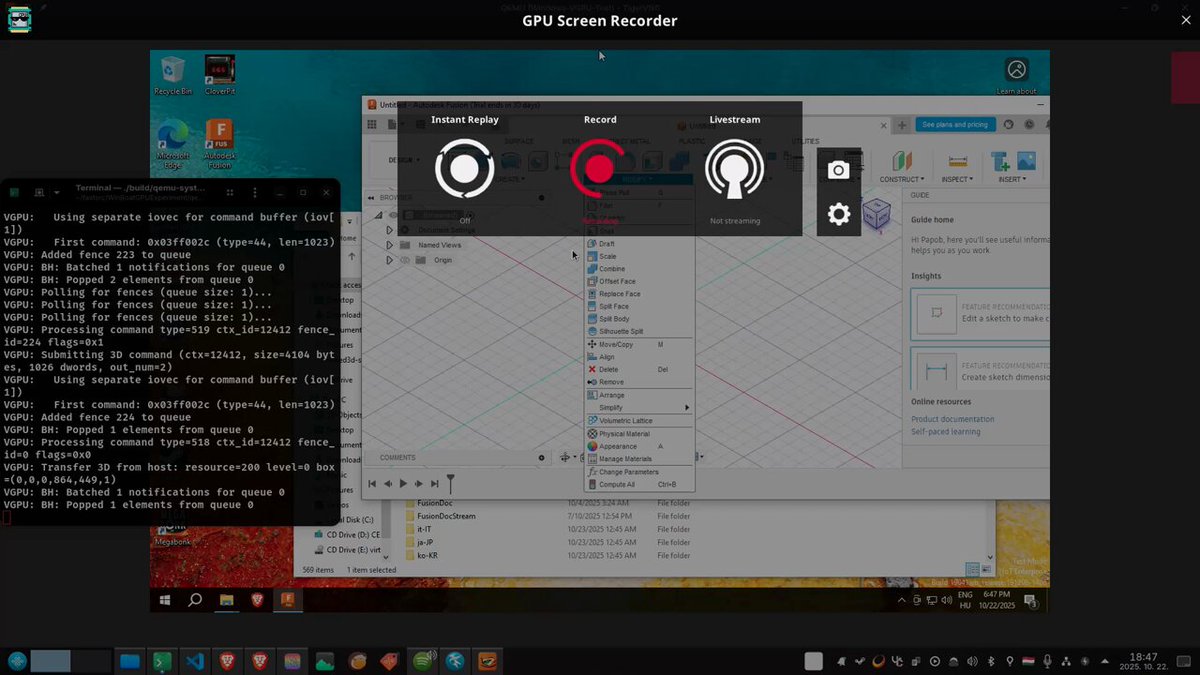Viewport: 1200px width, 675px height.
Task: Choose Replace Face menu entry
Action: [x=639, y=294]
